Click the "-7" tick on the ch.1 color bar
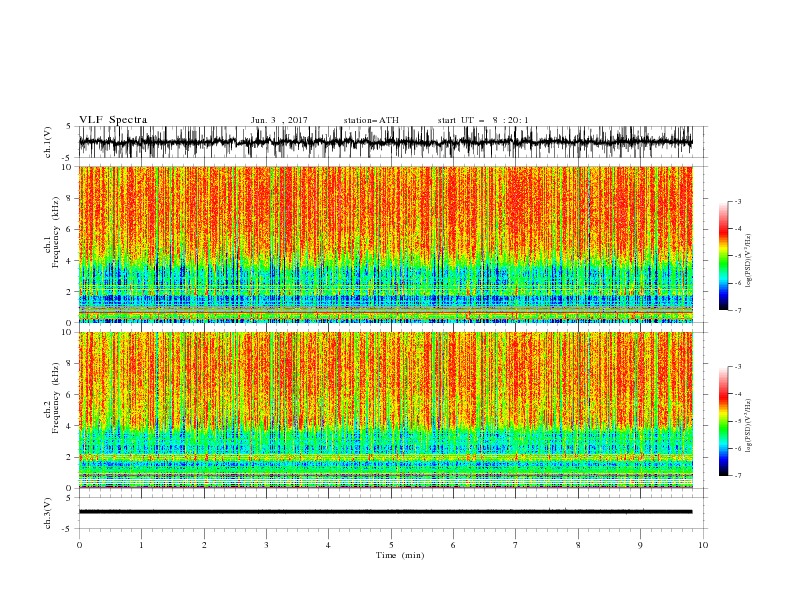The width and height of the screenshot is (792, 612). coord(737,310)
